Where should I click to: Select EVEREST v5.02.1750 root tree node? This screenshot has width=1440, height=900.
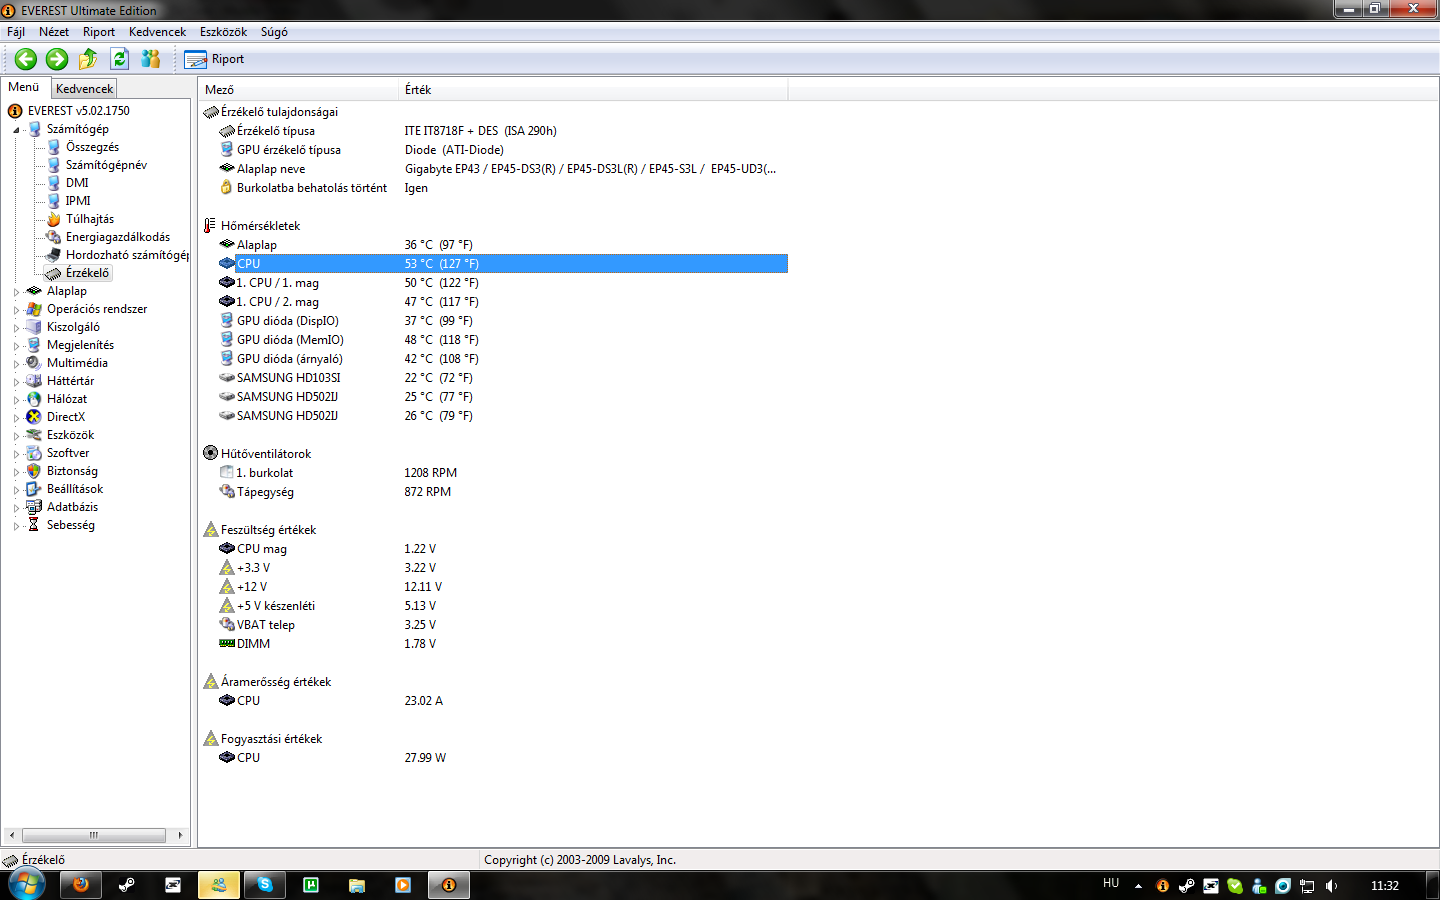tap(78, 111)
